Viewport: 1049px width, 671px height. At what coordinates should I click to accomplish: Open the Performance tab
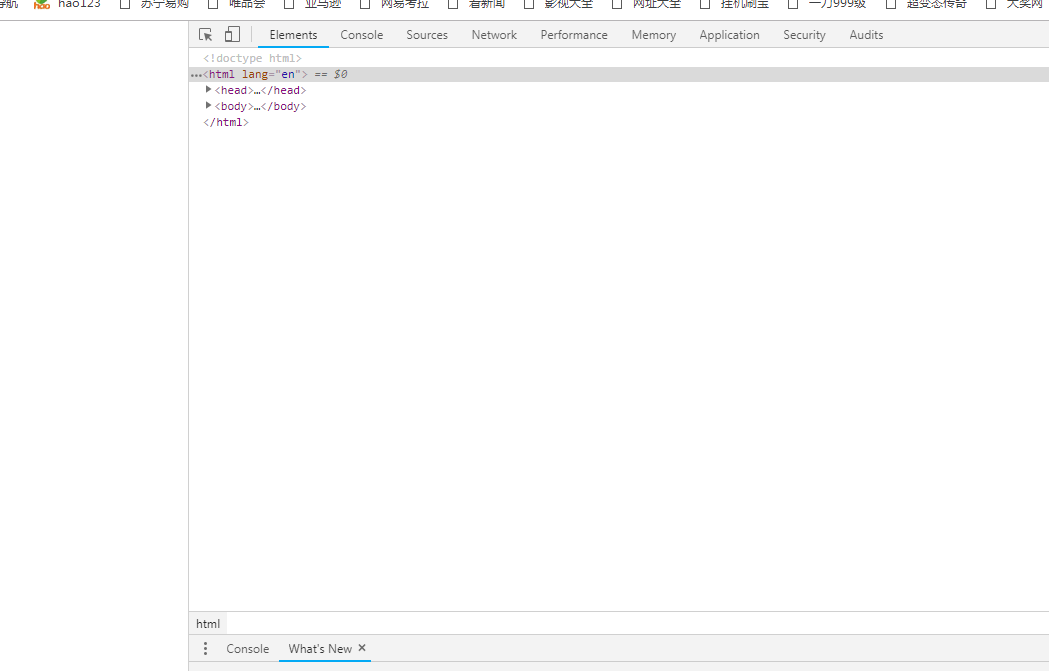click(574, 35)
